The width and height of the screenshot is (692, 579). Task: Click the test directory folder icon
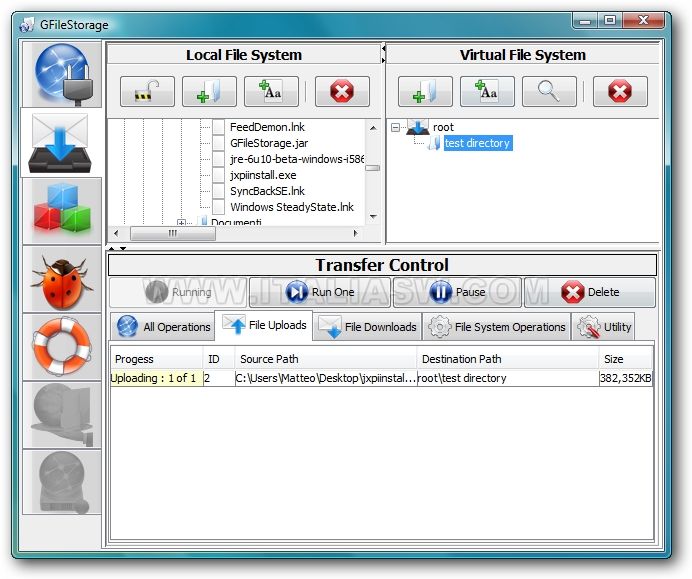point(434,143)
